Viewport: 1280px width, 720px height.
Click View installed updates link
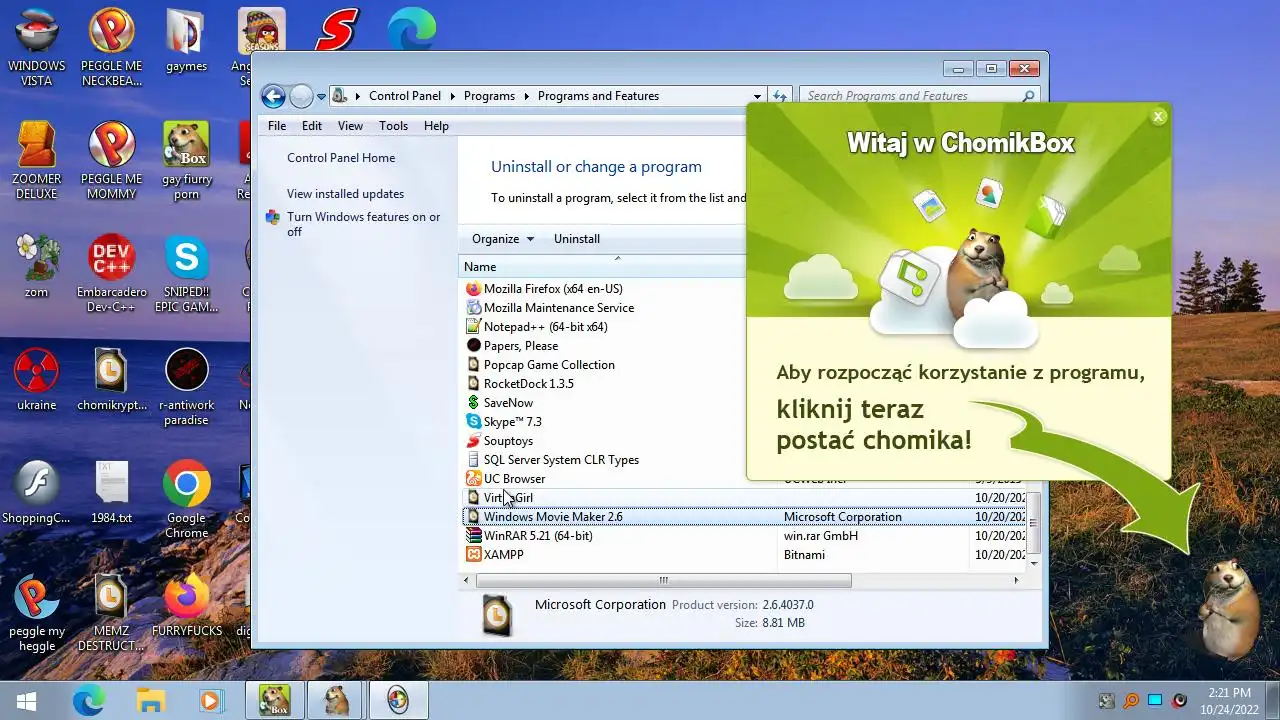345,194
